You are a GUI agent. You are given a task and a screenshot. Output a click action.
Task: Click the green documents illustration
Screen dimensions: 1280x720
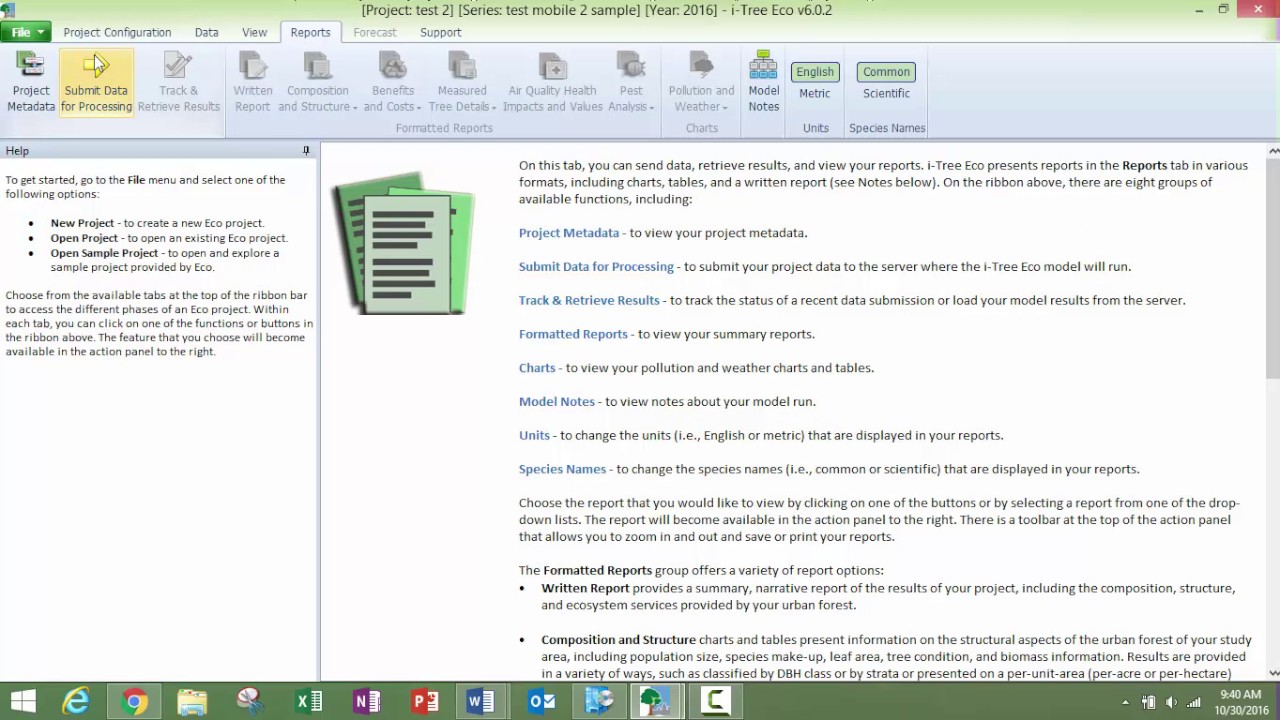click(403, 243)
